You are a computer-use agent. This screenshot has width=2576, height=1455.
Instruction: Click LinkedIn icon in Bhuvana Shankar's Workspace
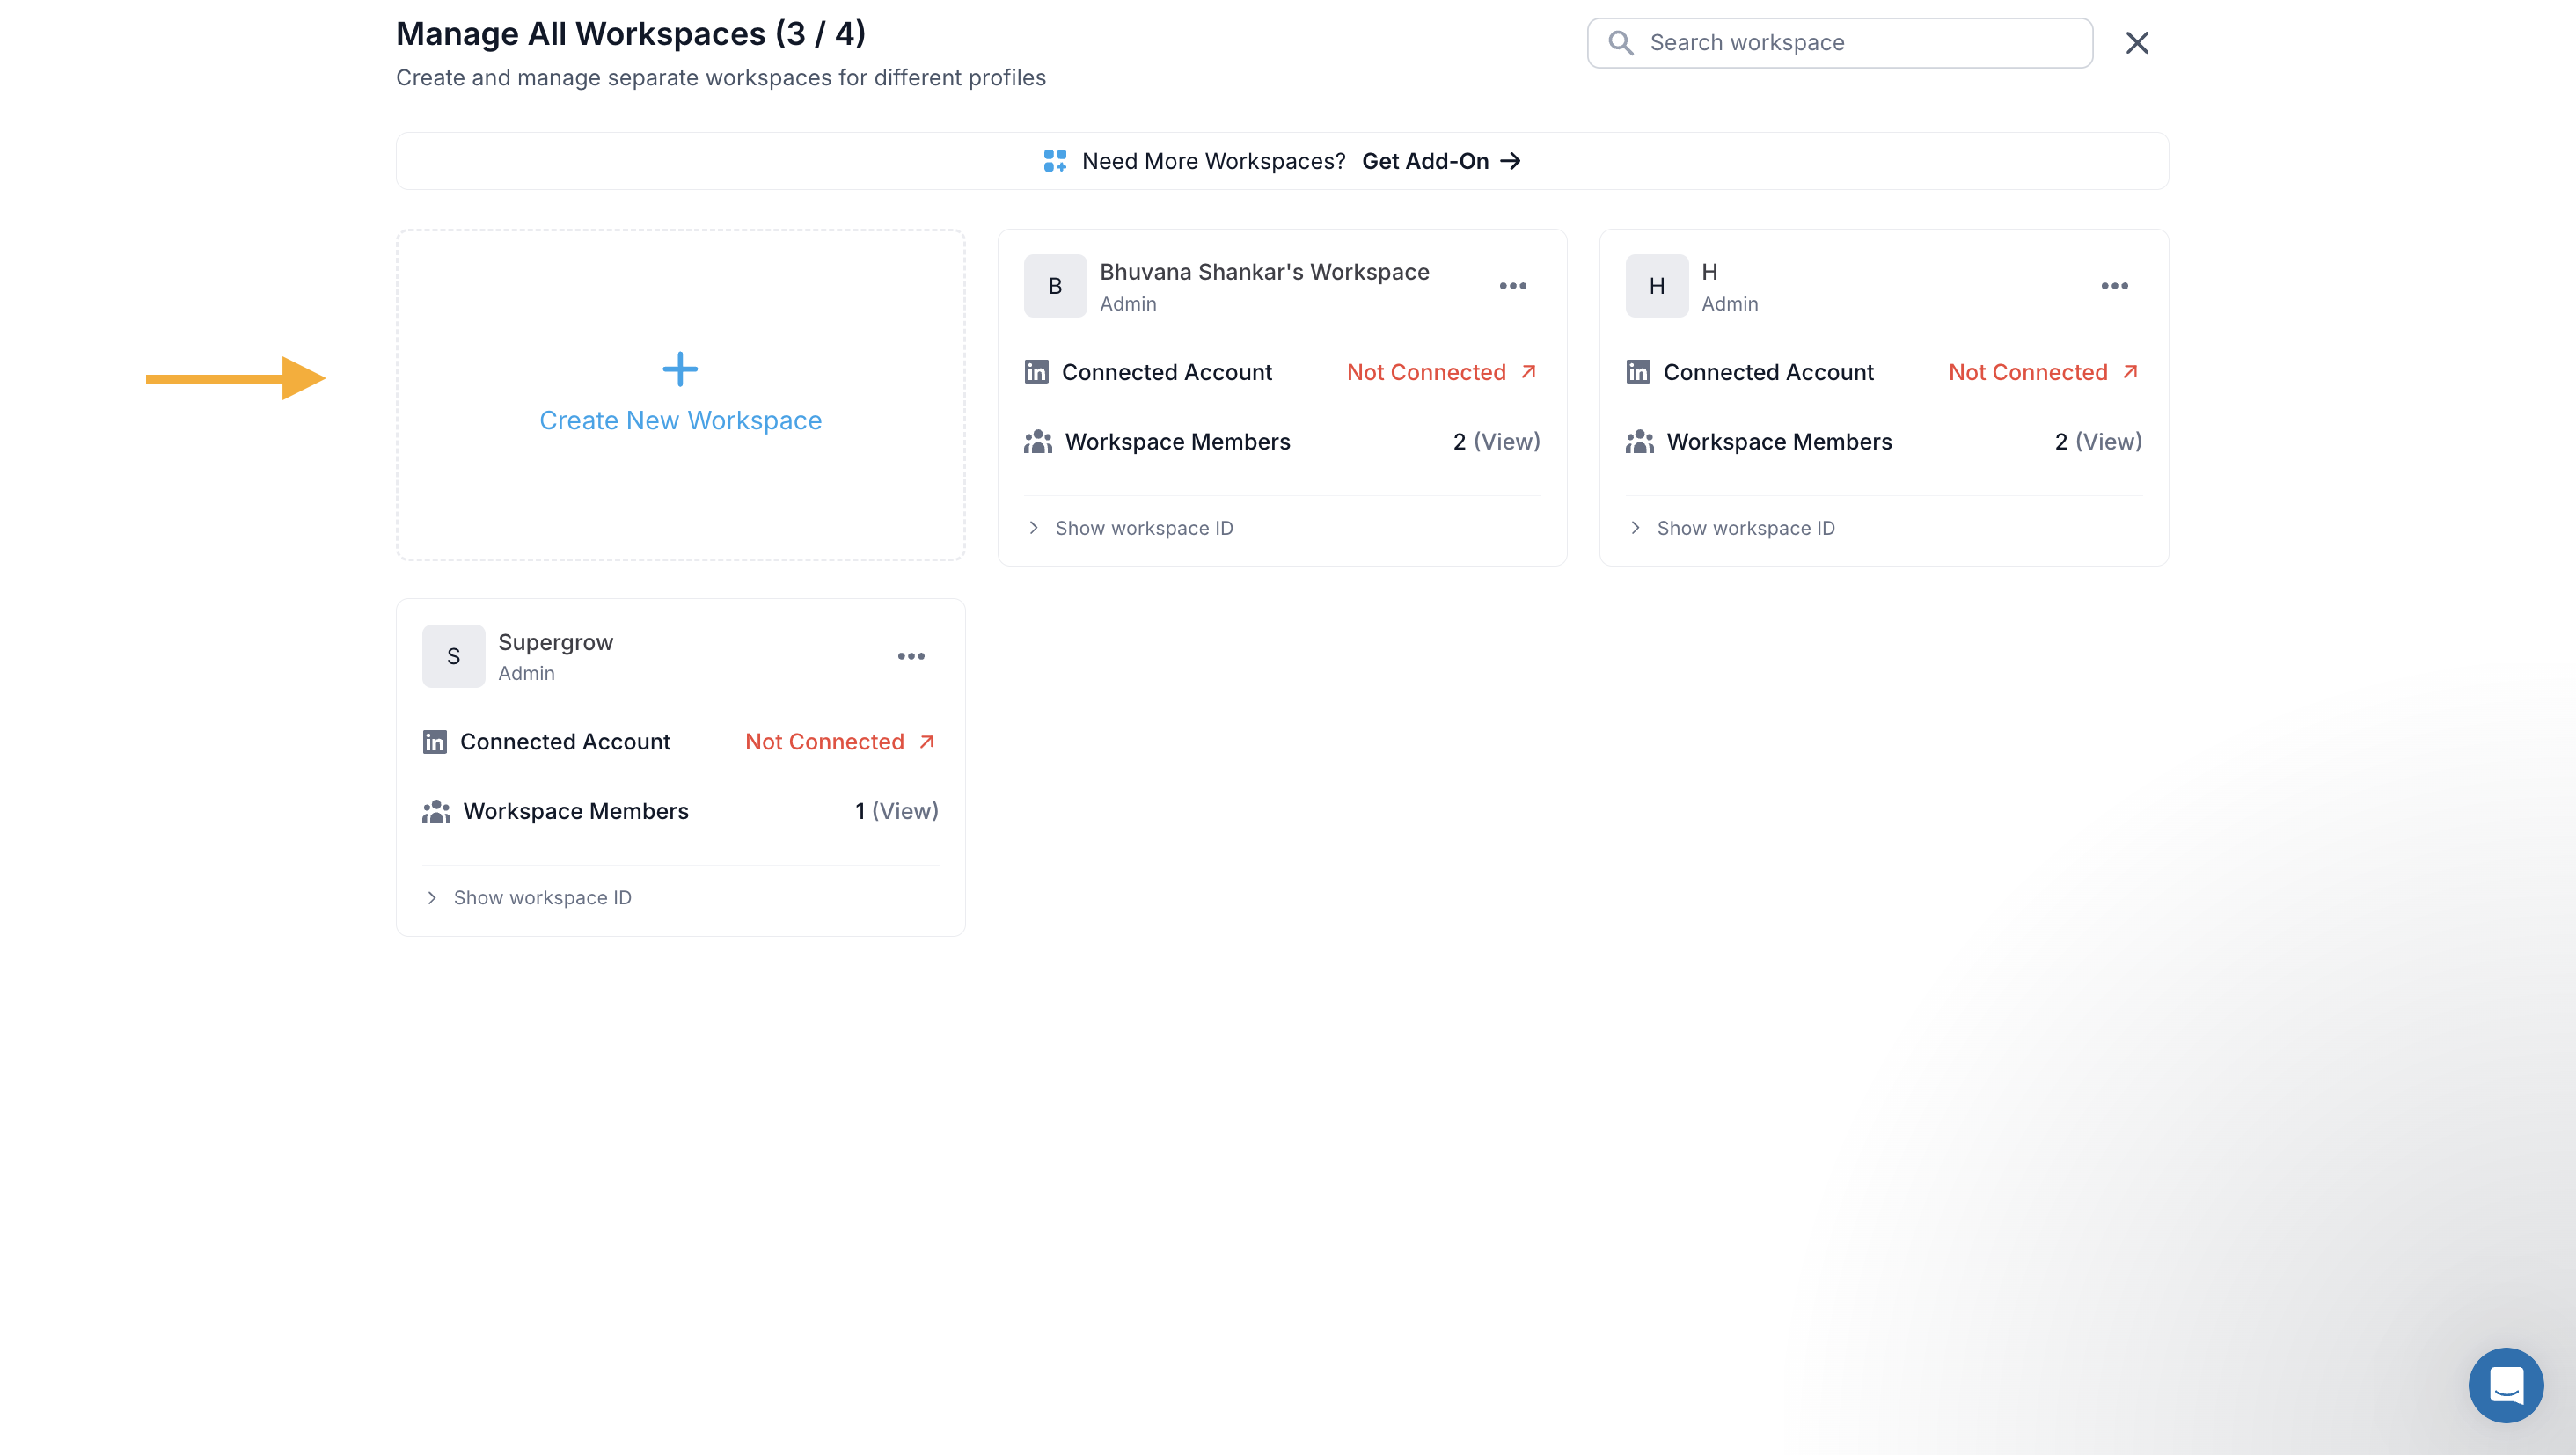pos(1036,372)
